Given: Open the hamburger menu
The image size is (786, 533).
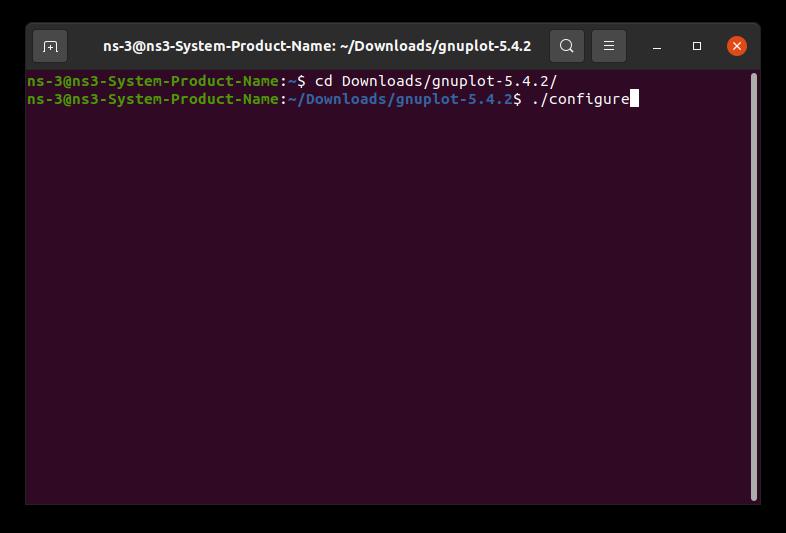Looking at the screenshot, I should [609, 46].
